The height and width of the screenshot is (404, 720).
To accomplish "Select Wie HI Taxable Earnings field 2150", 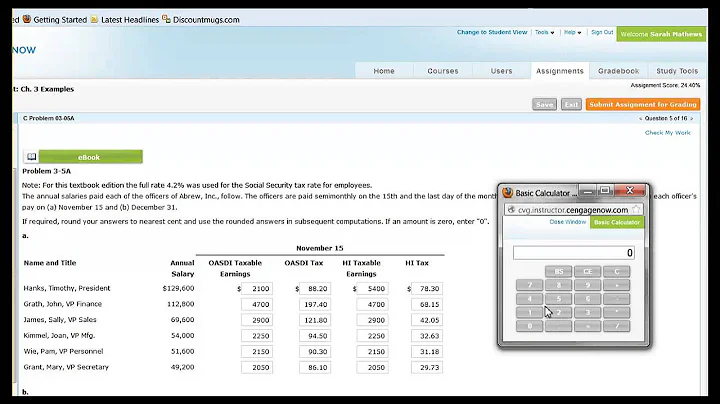I will (x=372, y=352).
